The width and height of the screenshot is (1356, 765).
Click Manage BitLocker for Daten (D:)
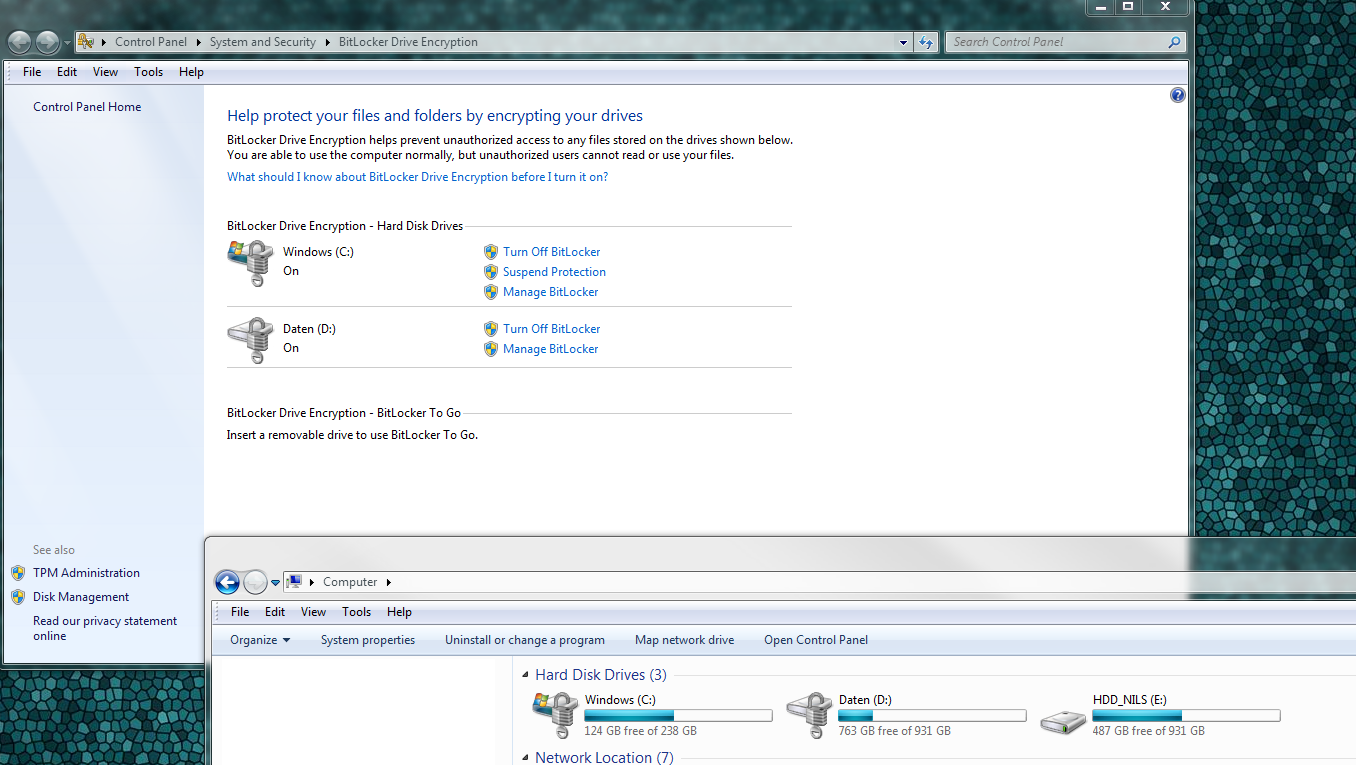(550, 349)
